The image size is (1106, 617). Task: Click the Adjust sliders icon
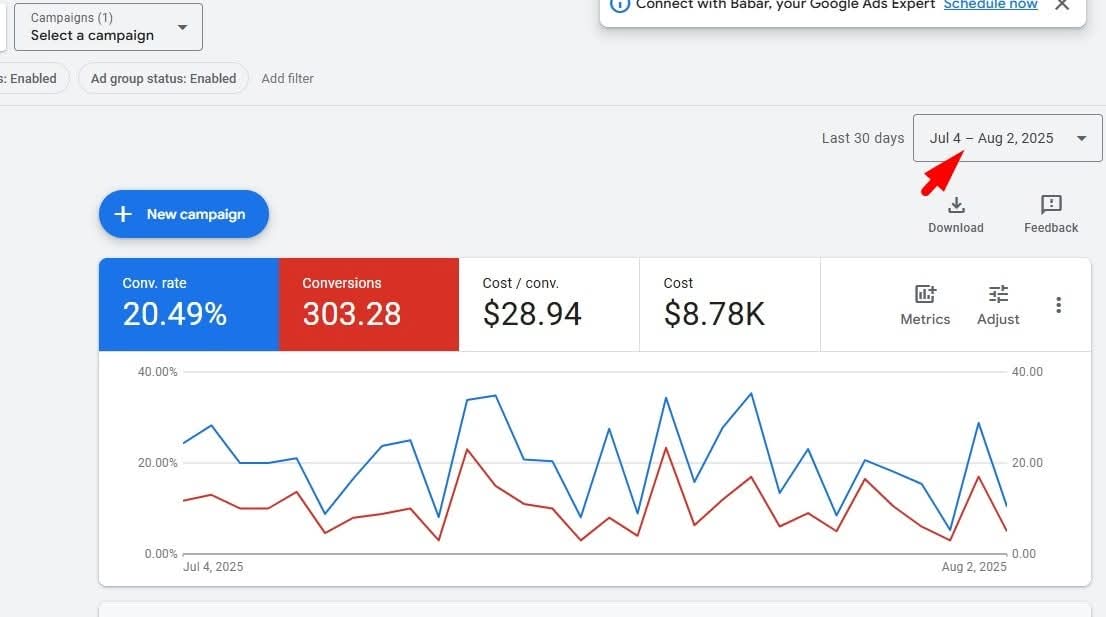point(998,294)
